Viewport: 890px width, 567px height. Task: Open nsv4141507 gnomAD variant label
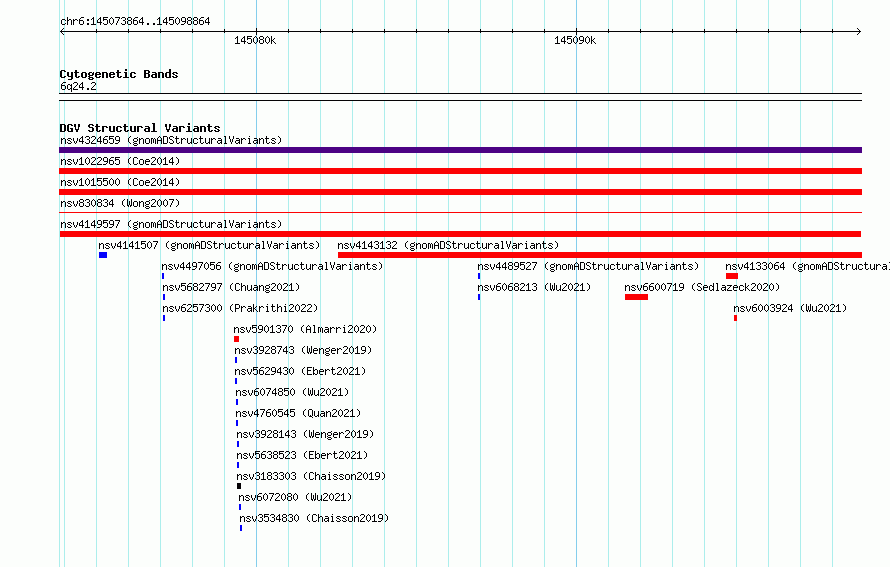(209, 245)
